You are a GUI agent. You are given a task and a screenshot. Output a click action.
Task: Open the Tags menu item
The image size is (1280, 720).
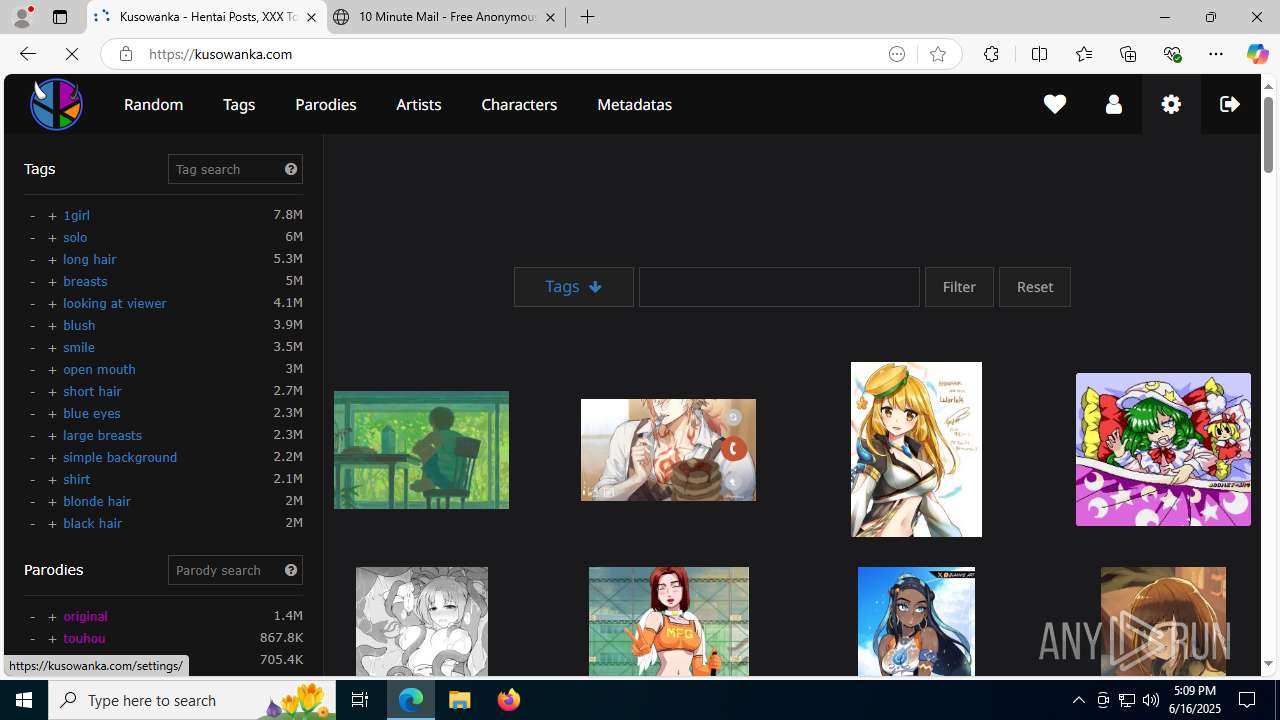click(x=239, y=104)
